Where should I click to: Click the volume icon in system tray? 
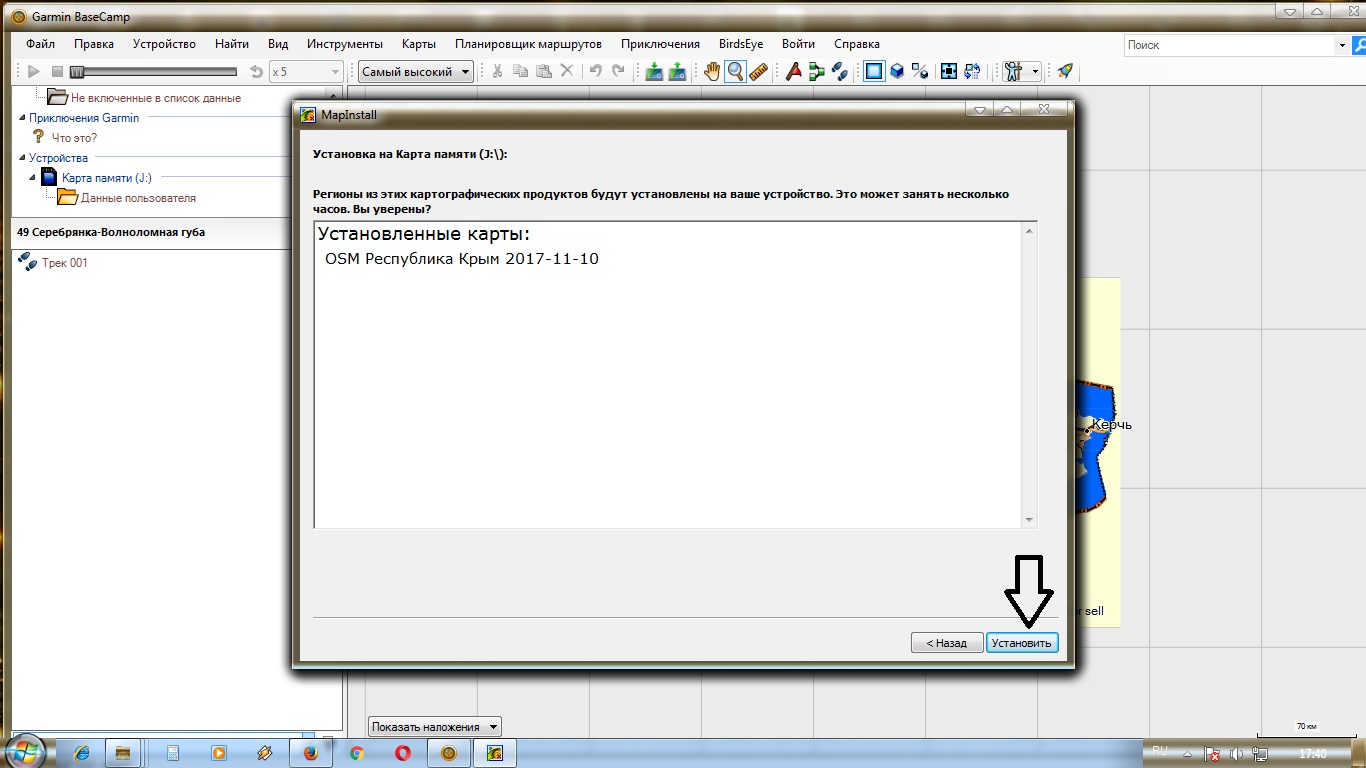1236,754
